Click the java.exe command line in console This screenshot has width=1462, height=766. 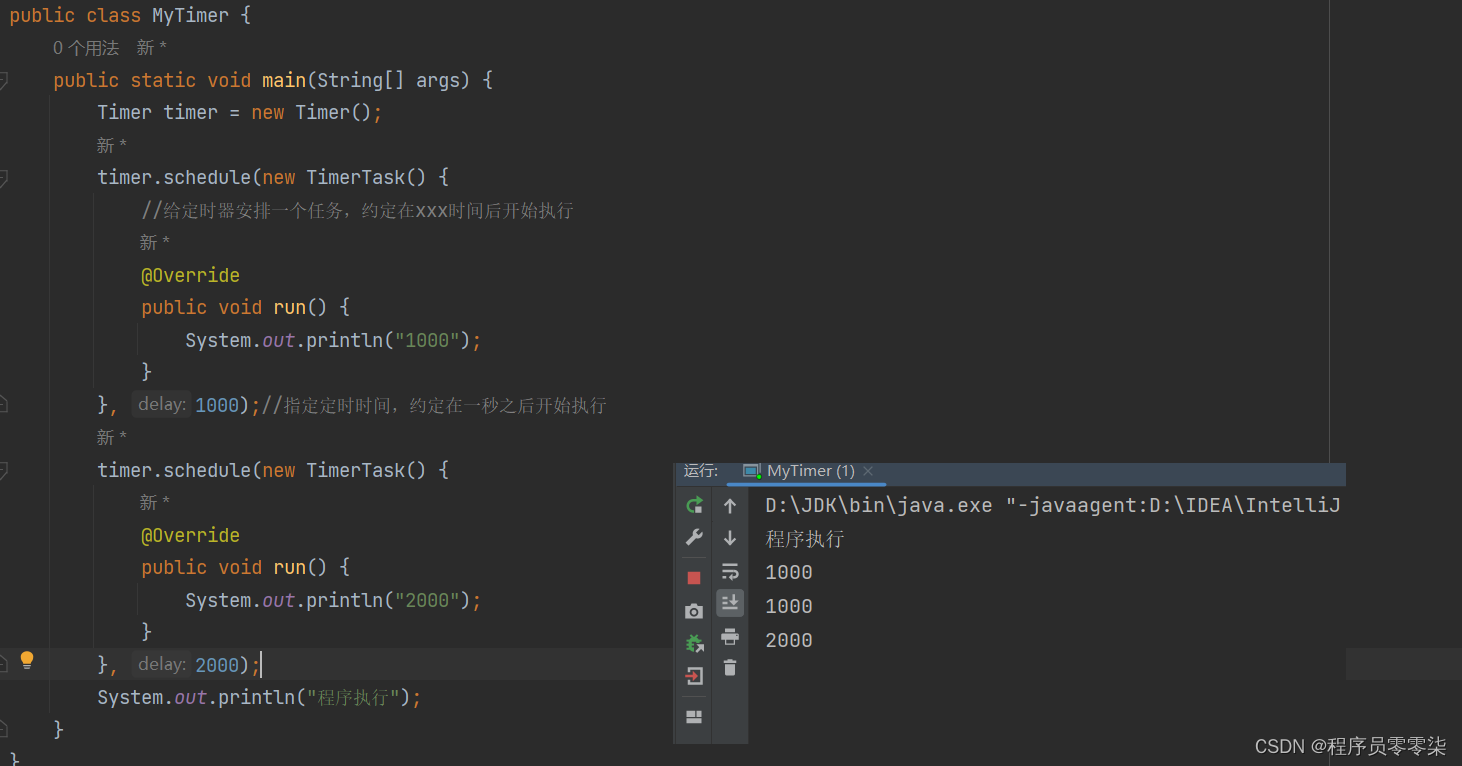(1053, 506)
